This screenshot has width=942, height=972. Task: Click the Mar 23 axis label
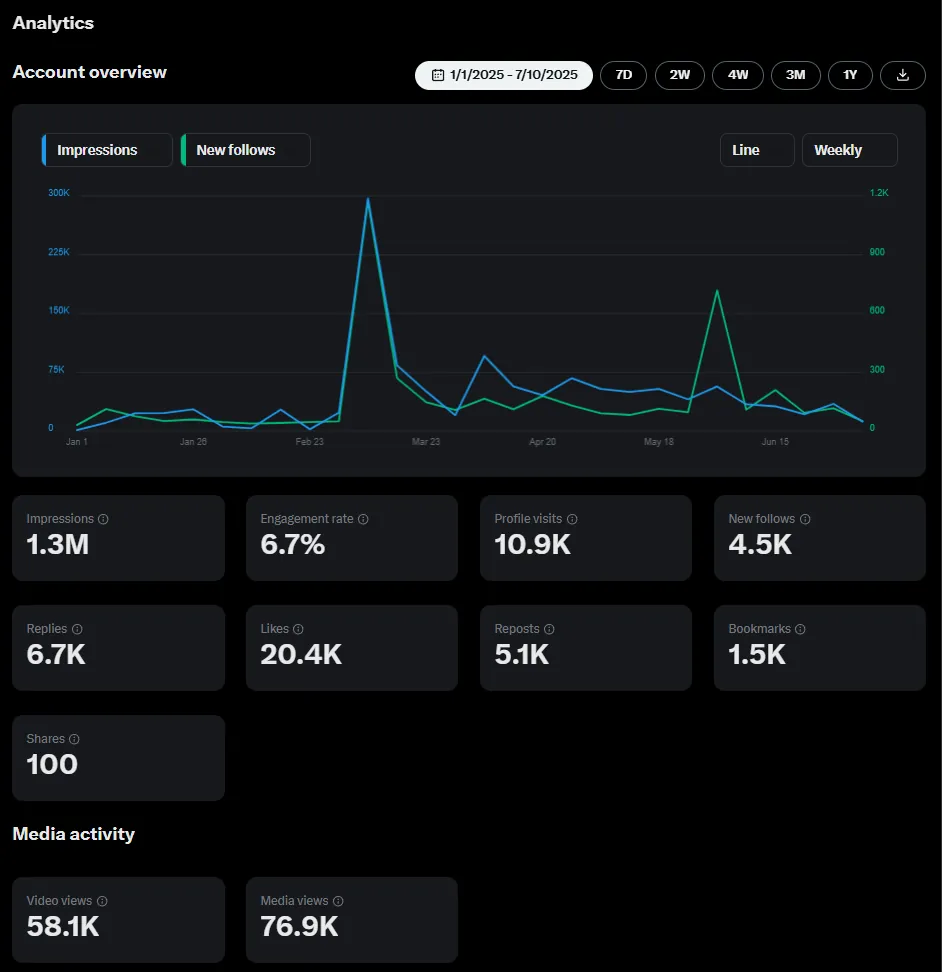tap(426, 442)
